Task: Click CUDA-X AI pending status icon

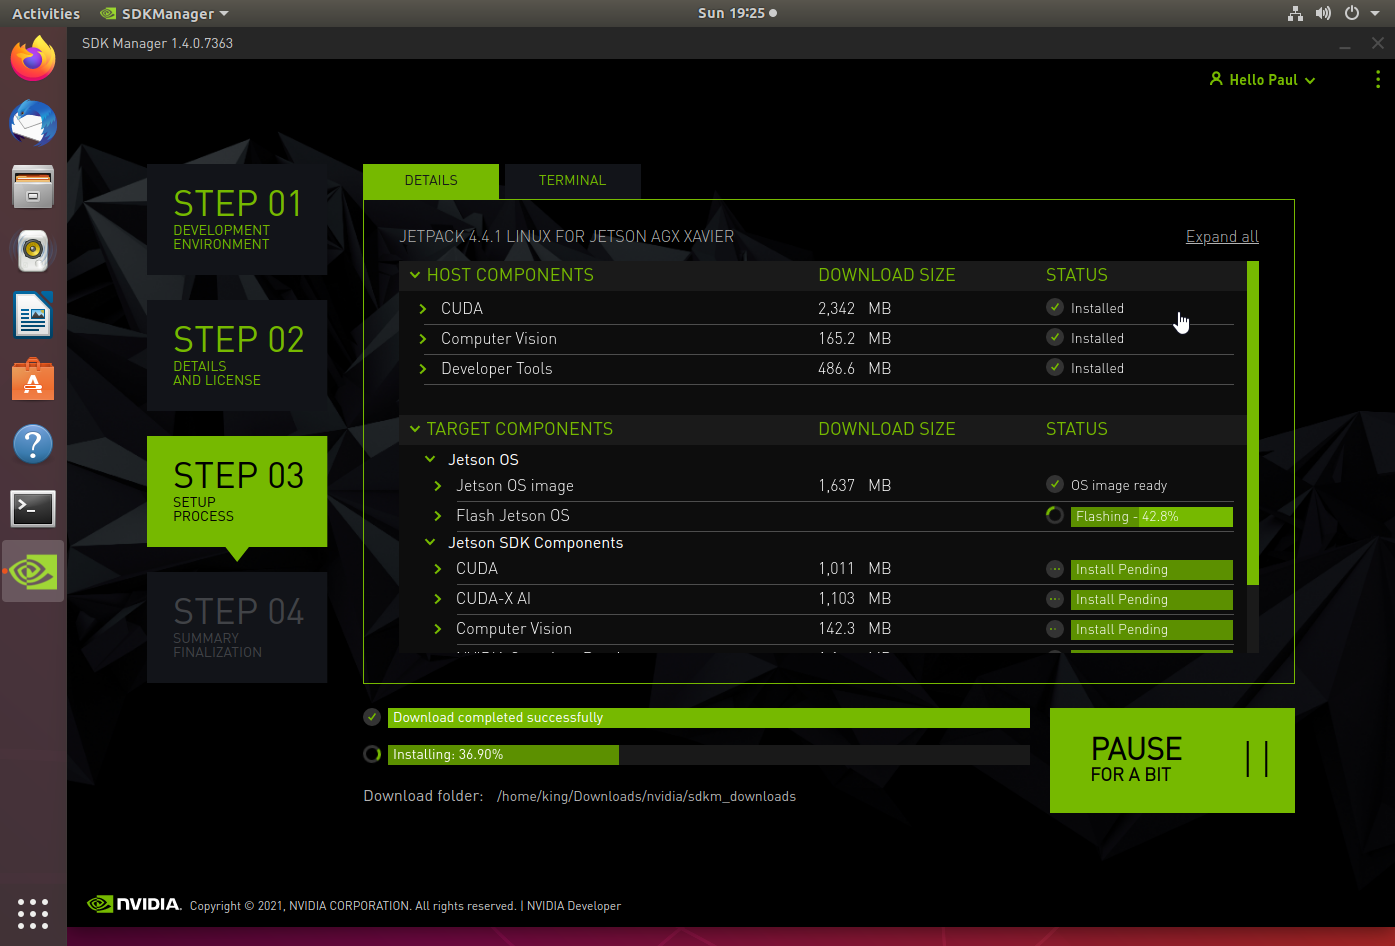Action: tap(1055, 599)
